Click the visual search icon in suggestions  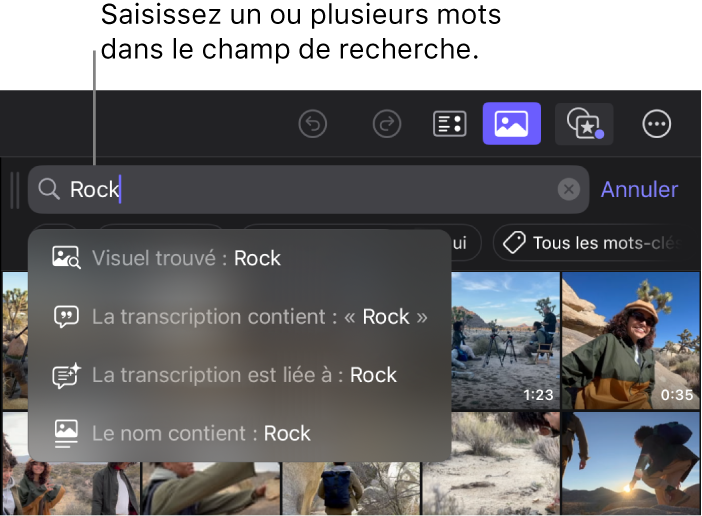[x=66, y=257]
